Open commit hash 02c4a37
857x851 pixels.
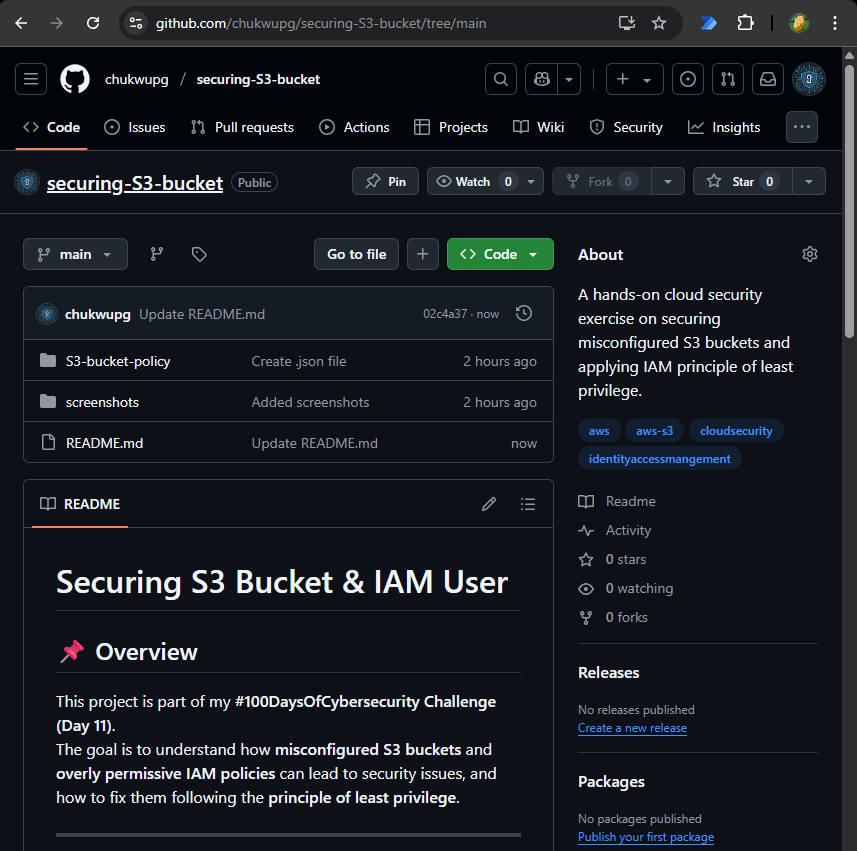tap(445, 314)
